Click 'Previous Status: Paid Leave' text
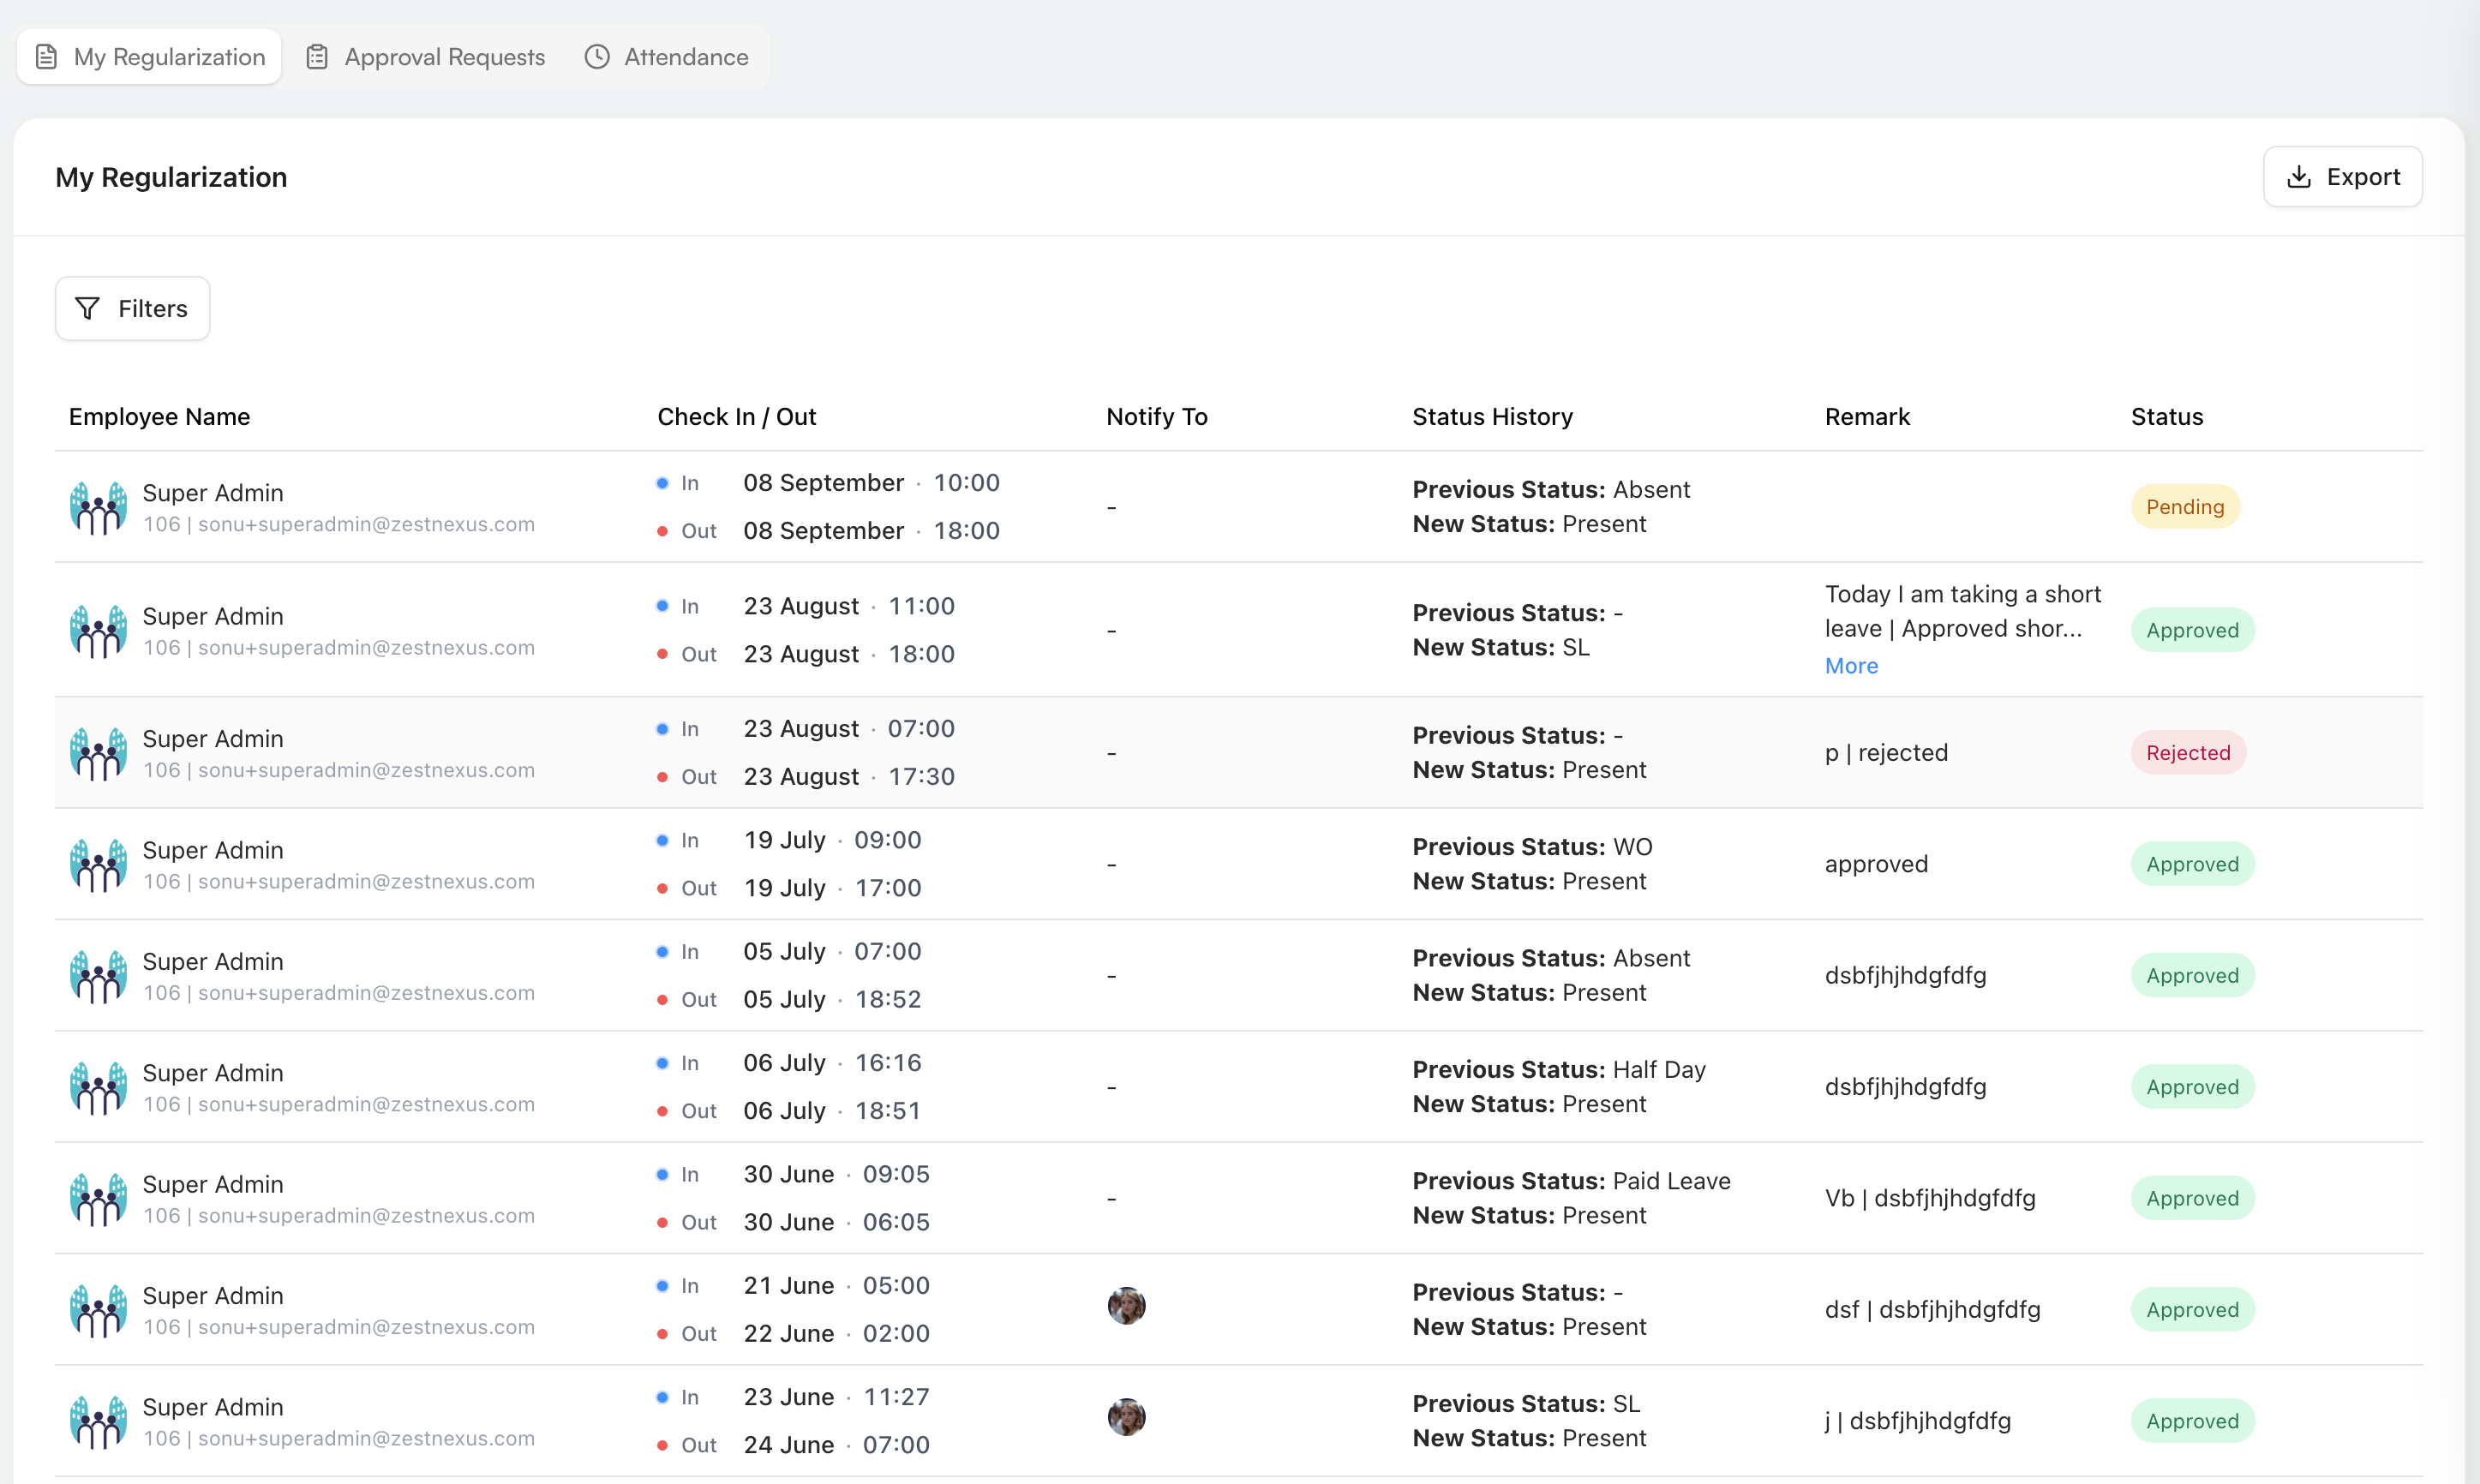Viewport: 2480px width, 1484px height. (x=1571, y=1181)
